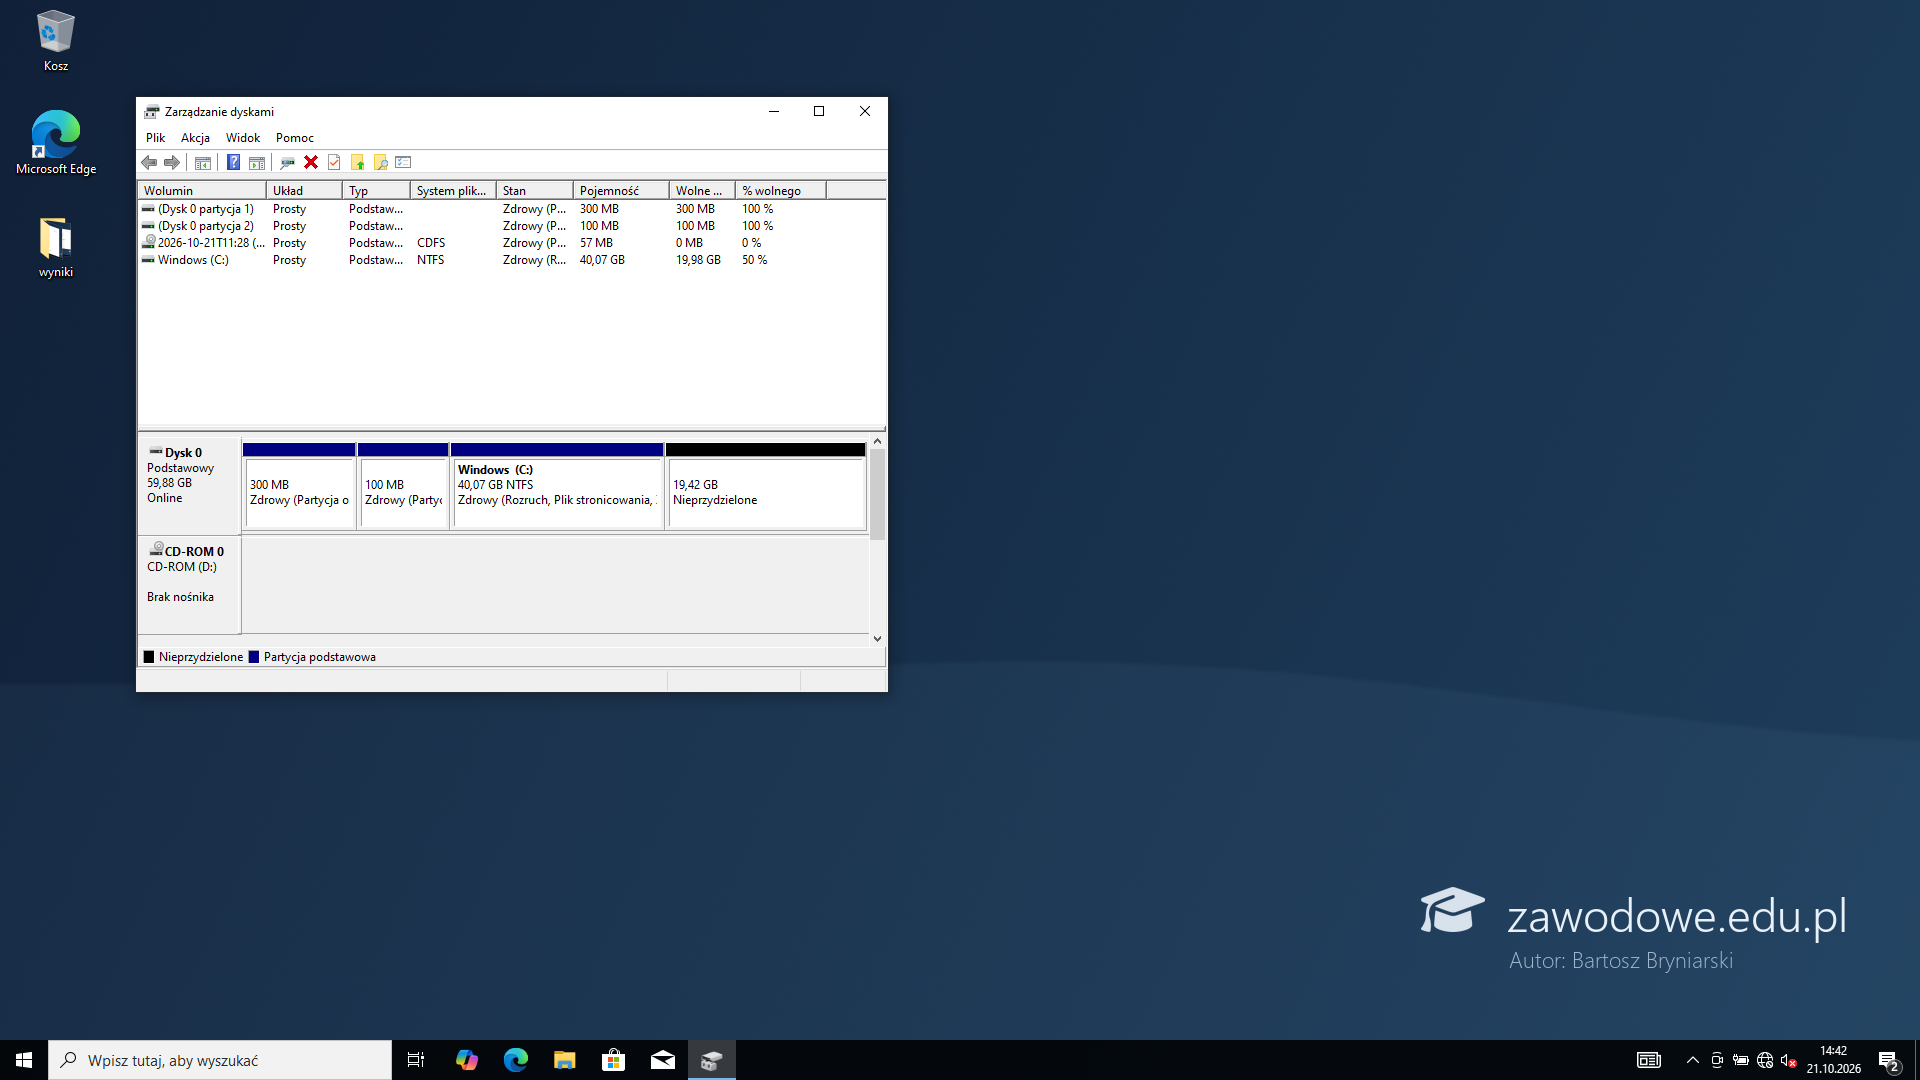Screen dimensions: 1920x1080
Task: Sort by Wolumin column header
Action: tap(202, 191)
